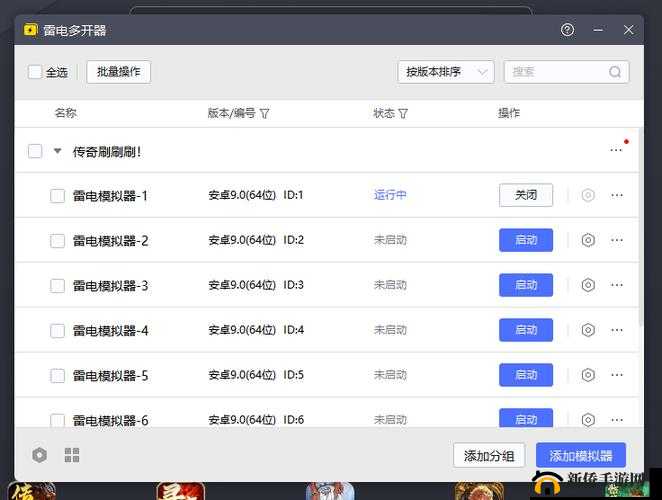The height and width of the screenshot is (500, 662).
Task: Click the LDMultiPlayer yellow logo icon
Action: 30,30
